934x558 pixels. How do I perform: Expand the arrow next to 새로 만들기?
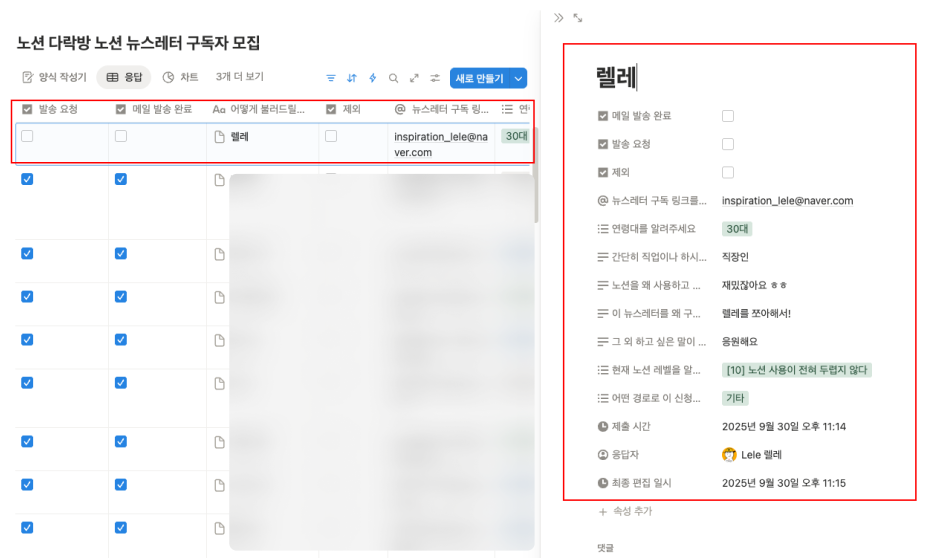tap(519, 78)
